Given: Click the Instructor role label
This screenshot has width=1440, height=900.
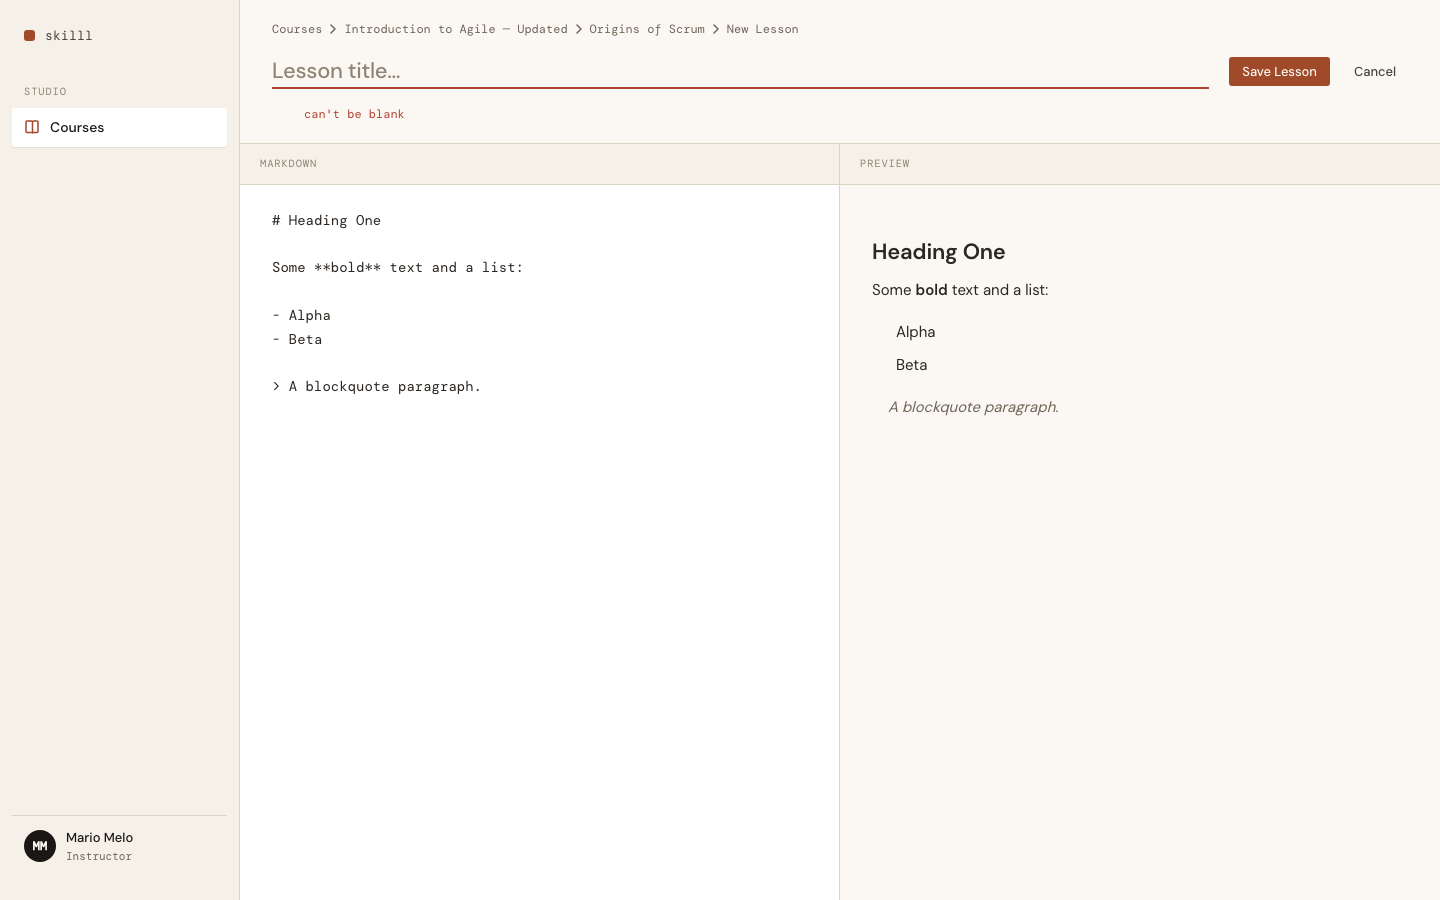Looking at the screenshot, I should (99, 857).
